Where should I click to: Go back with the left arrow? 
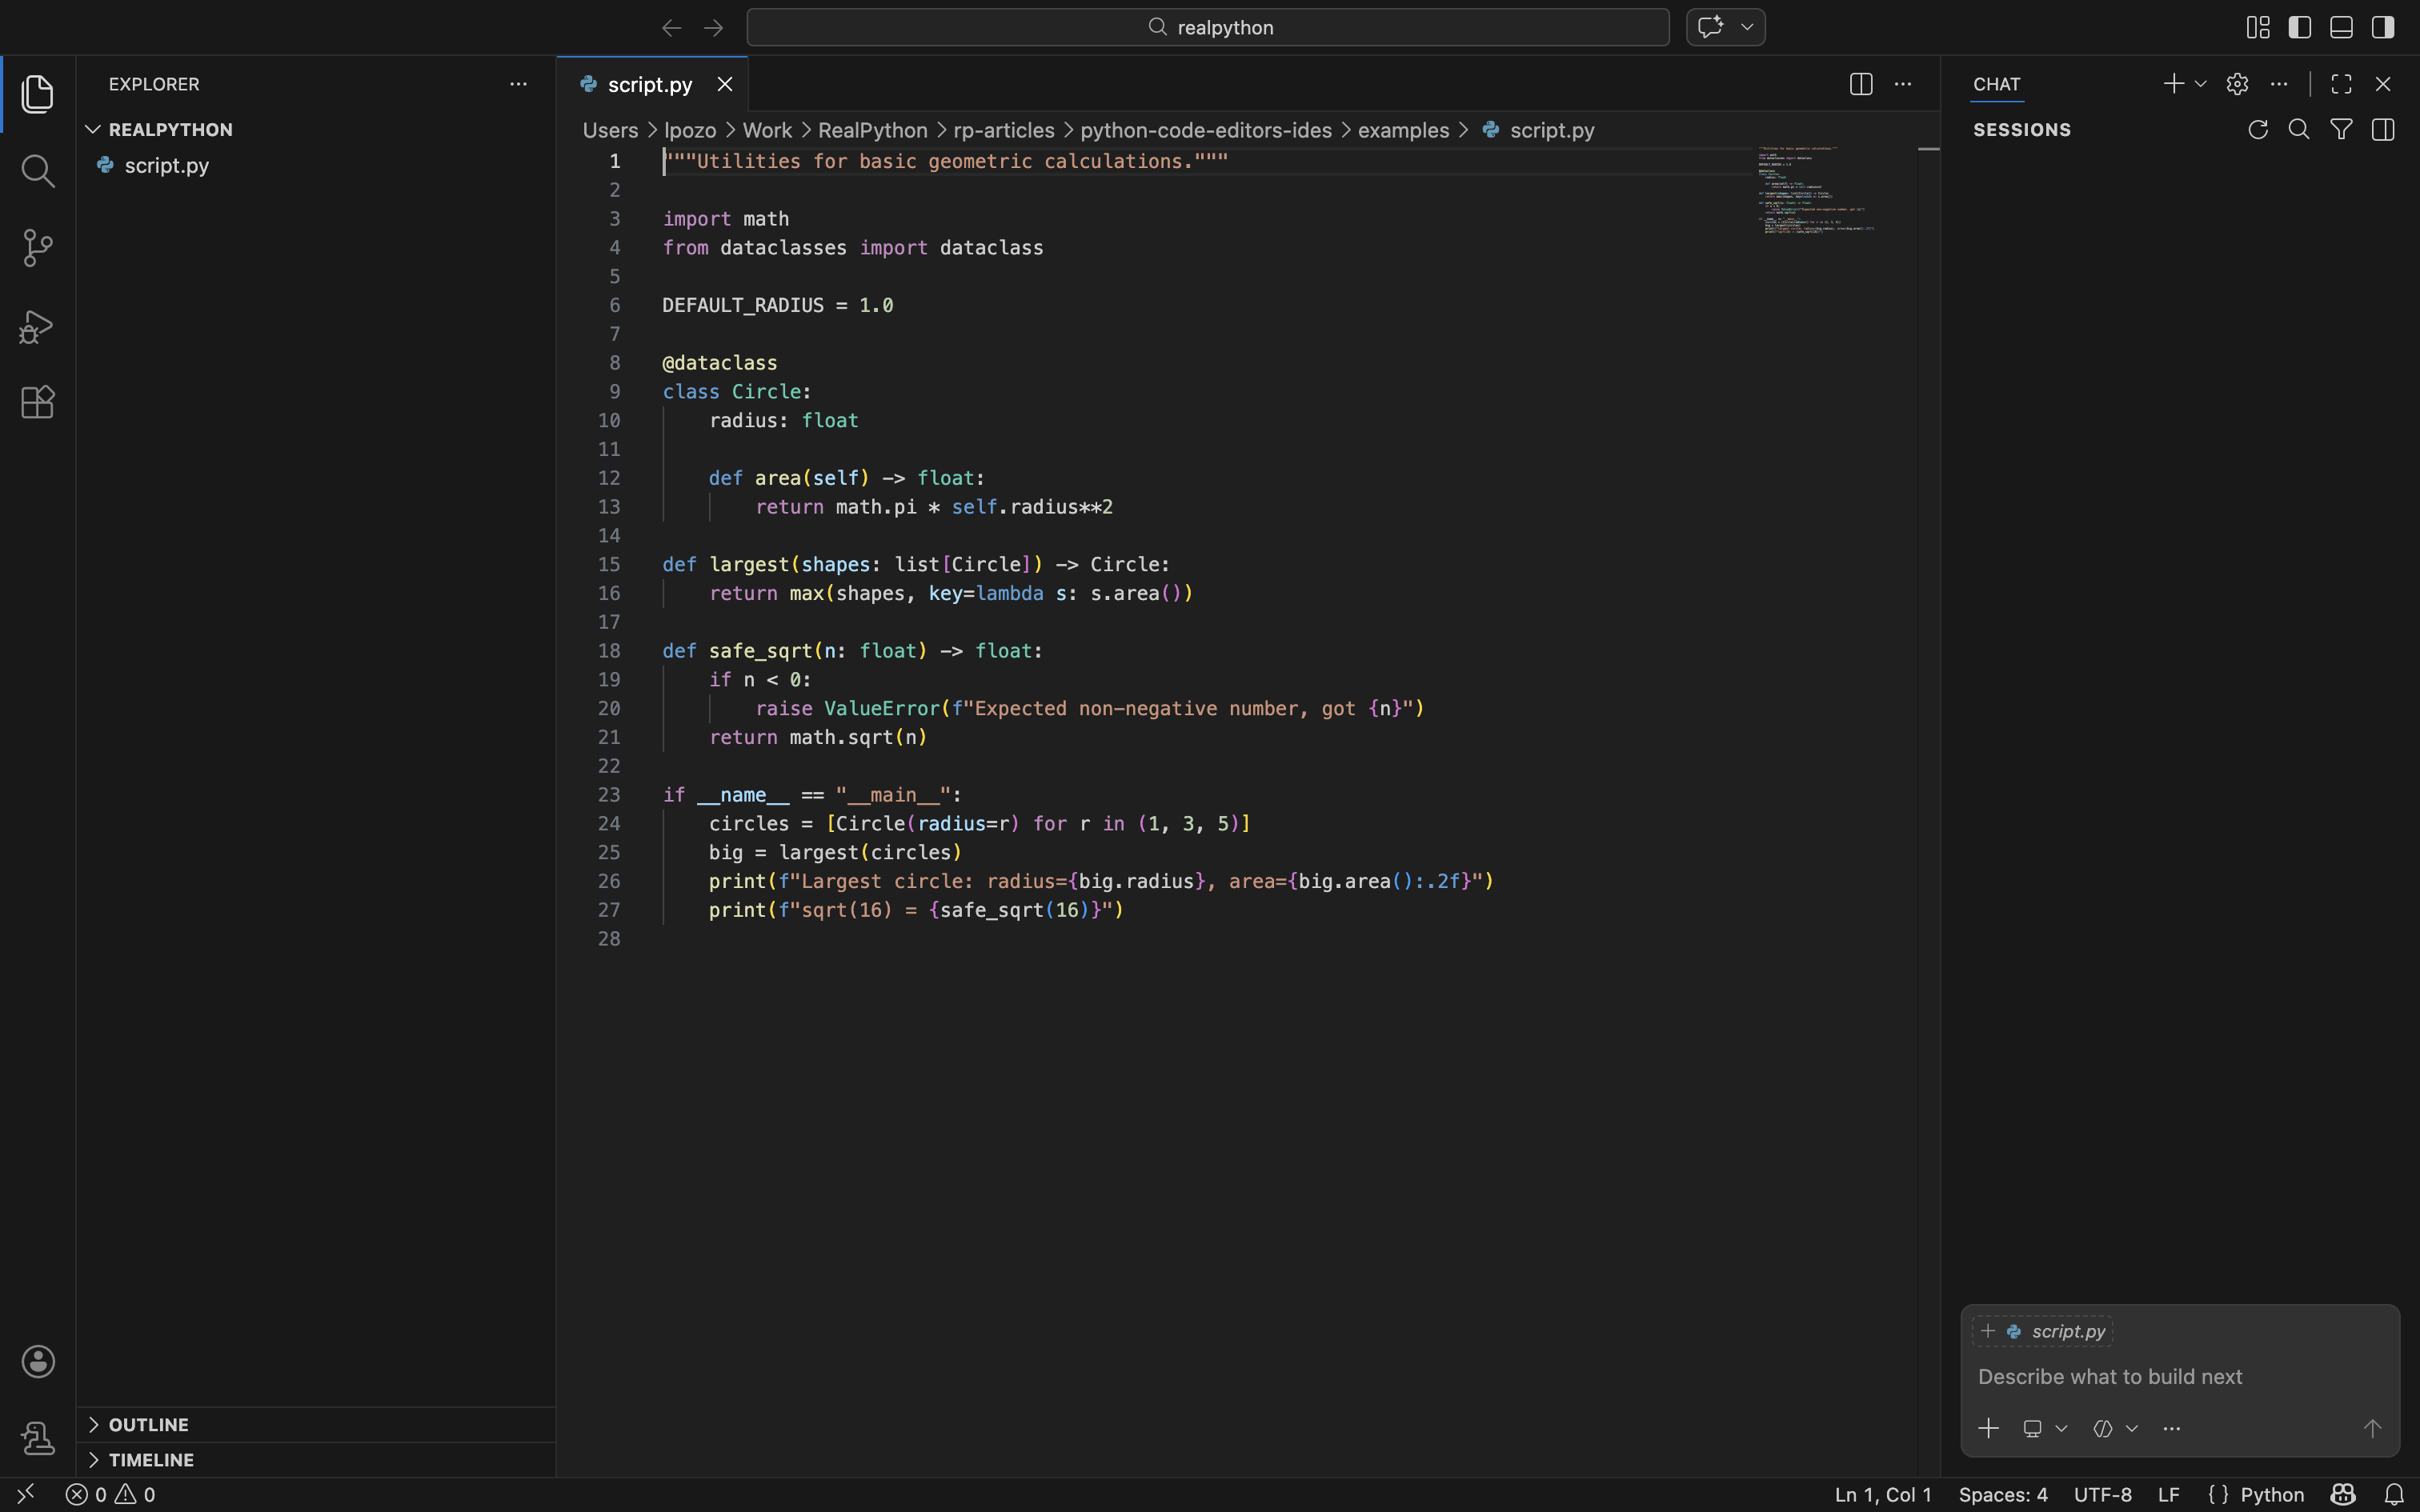pyautogui.click(x=671, y=28)
